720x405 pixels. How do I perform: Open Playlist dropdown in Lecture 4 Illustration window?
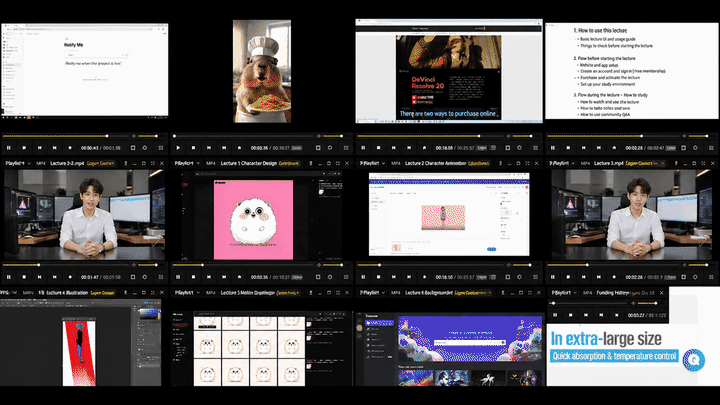pos(8,292)
